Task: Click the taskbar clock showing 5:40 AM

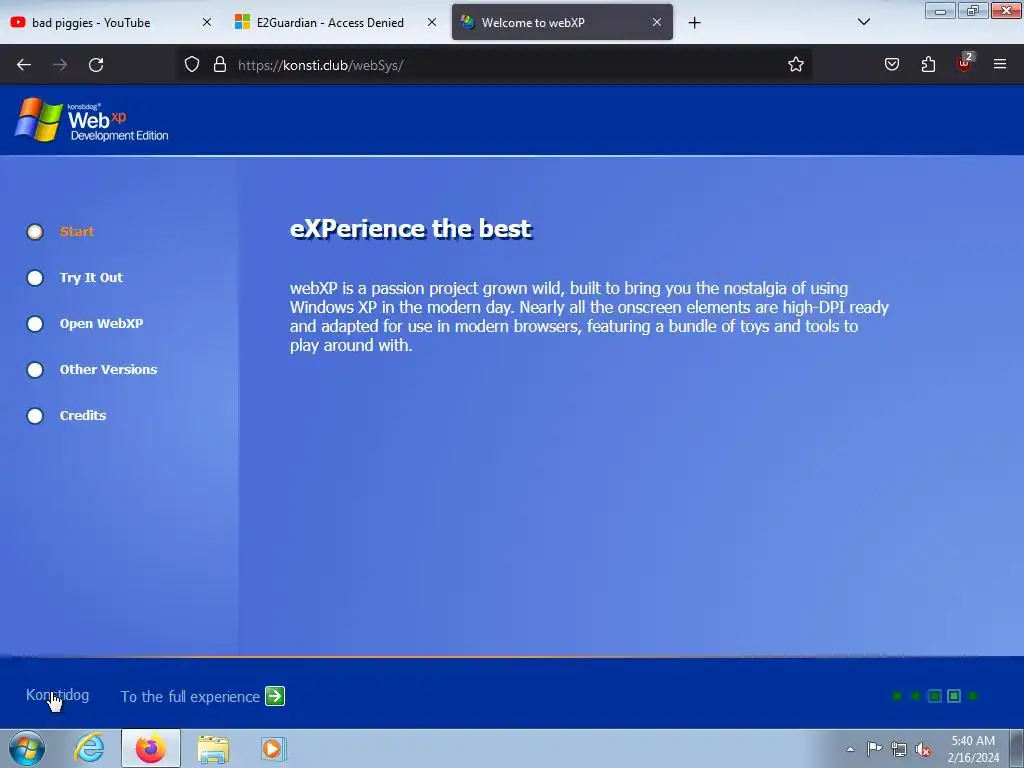Action: pyautogui.click(x=973, y=749)
